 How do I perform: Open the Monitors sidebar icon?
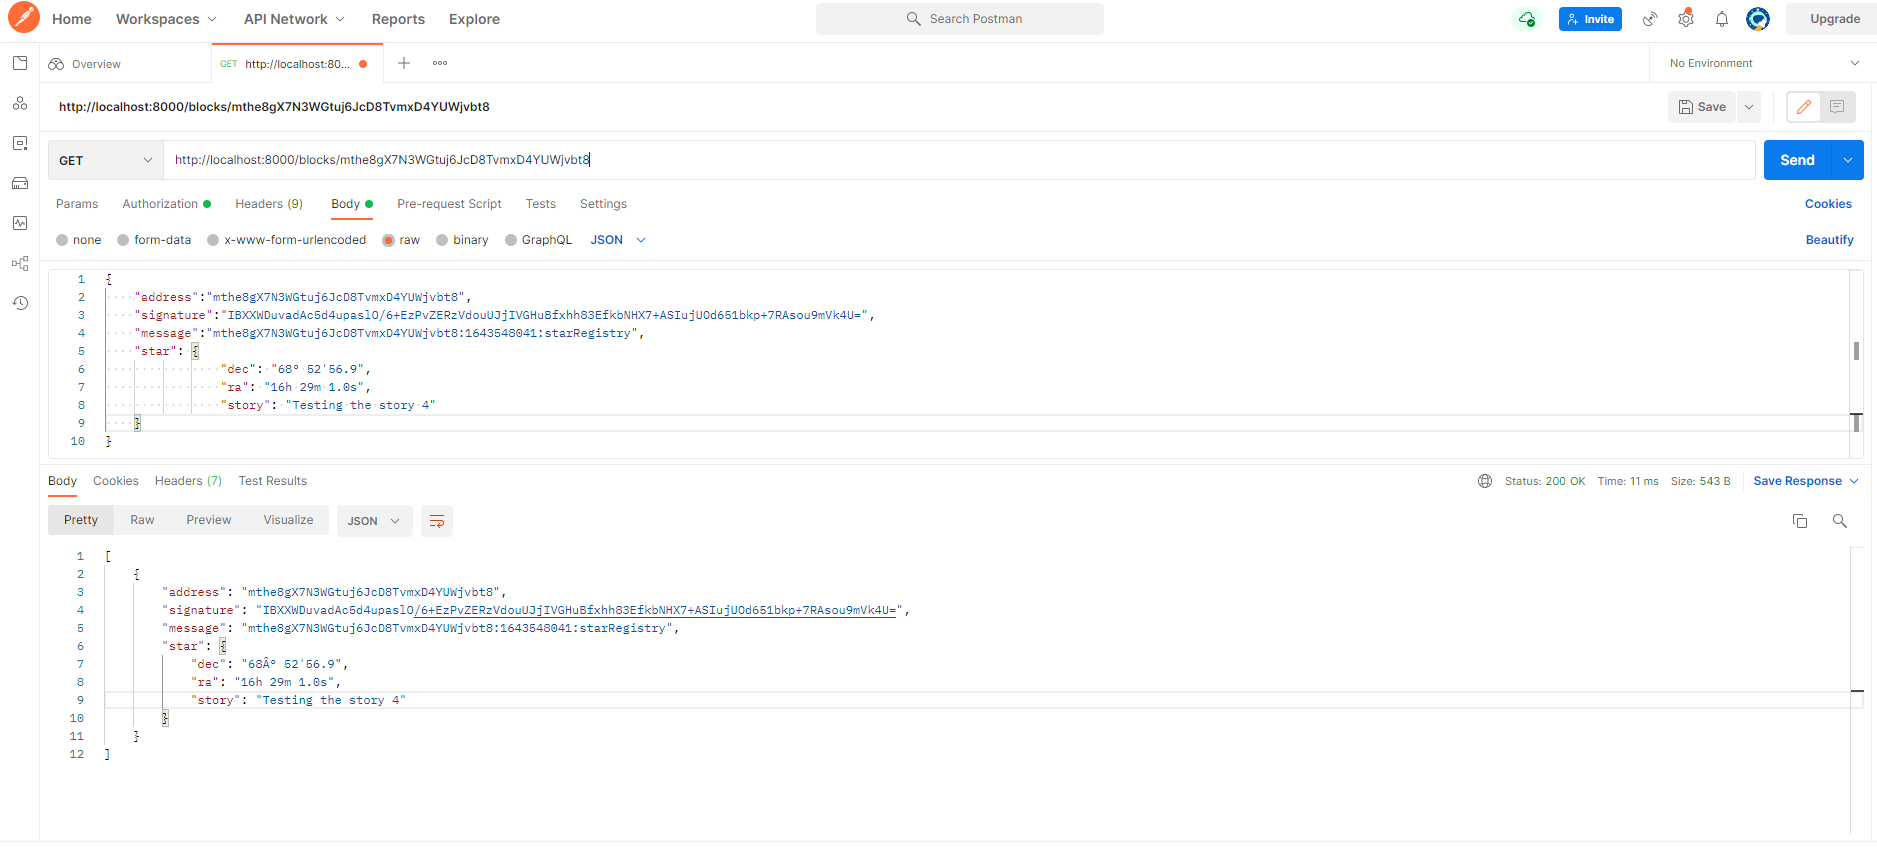[x=20, y=223]
